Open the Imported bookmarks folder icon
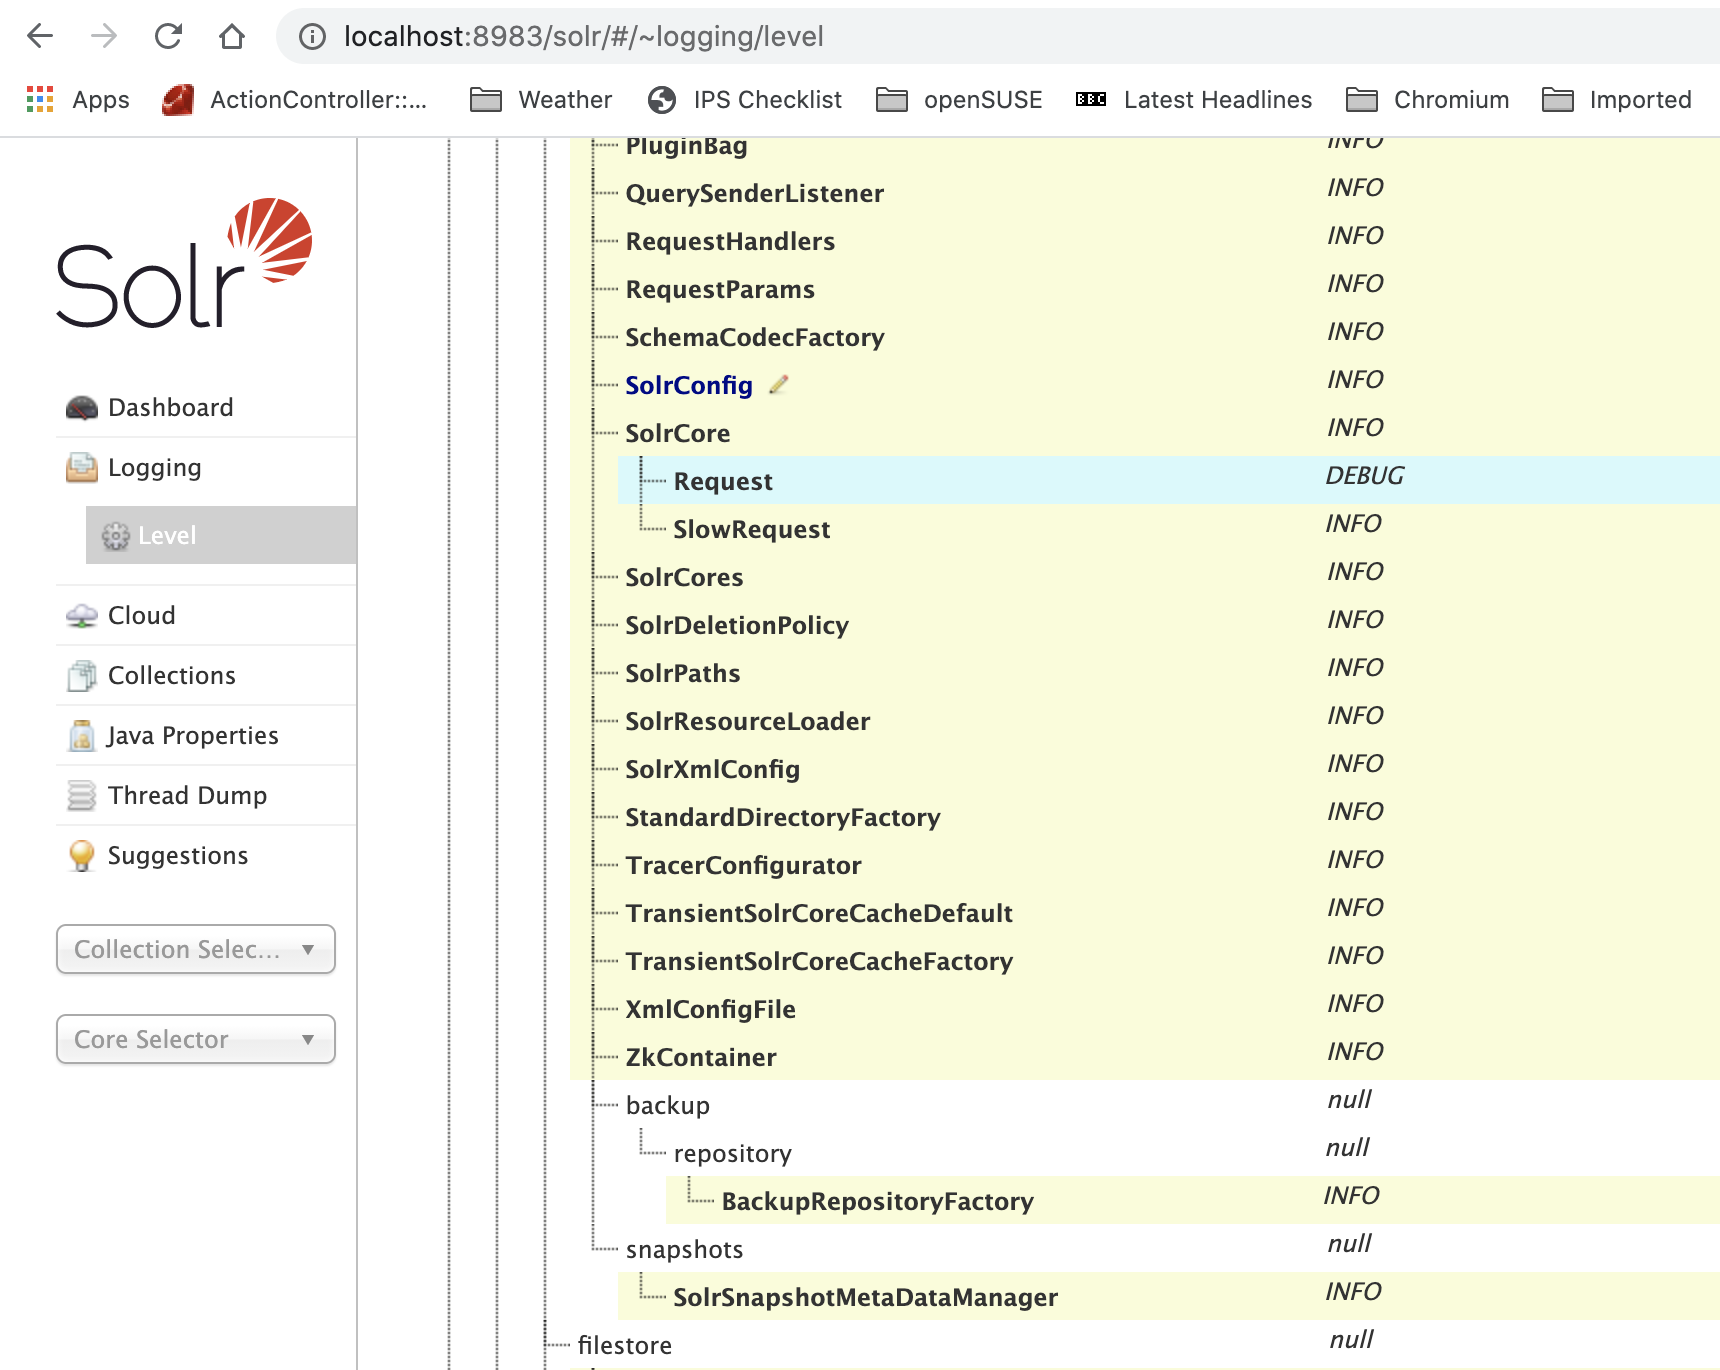This screenshot has height=1370, width=1720. point(1558,99)
